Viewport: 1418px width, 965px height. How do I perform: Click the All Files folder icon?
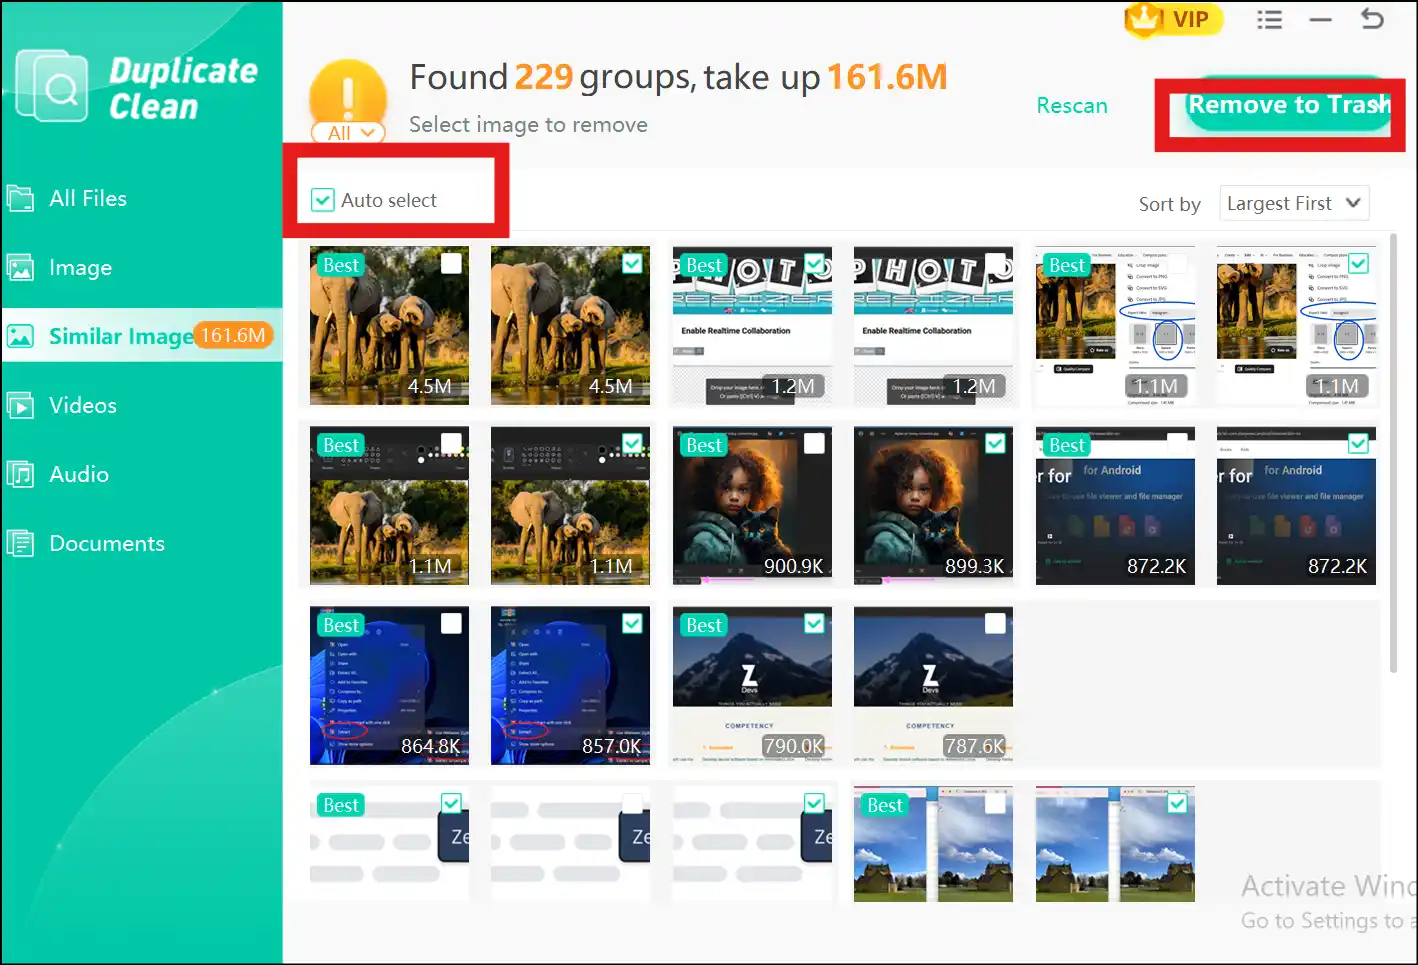click(21, 198)
